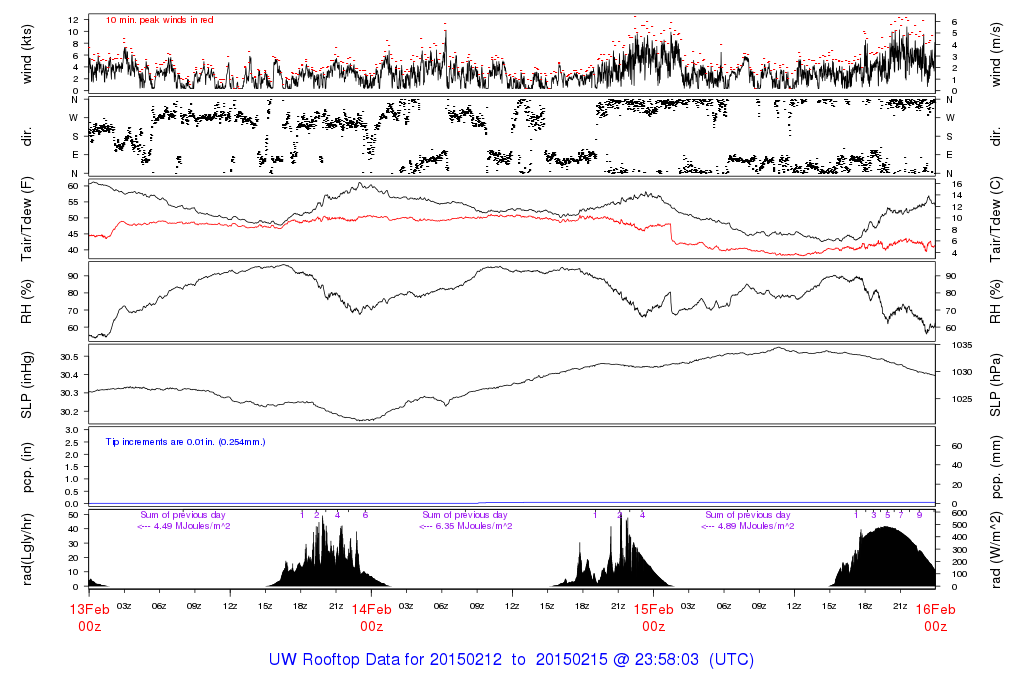Click the "rad (W/m^2)" axis label

pos(996,548)
